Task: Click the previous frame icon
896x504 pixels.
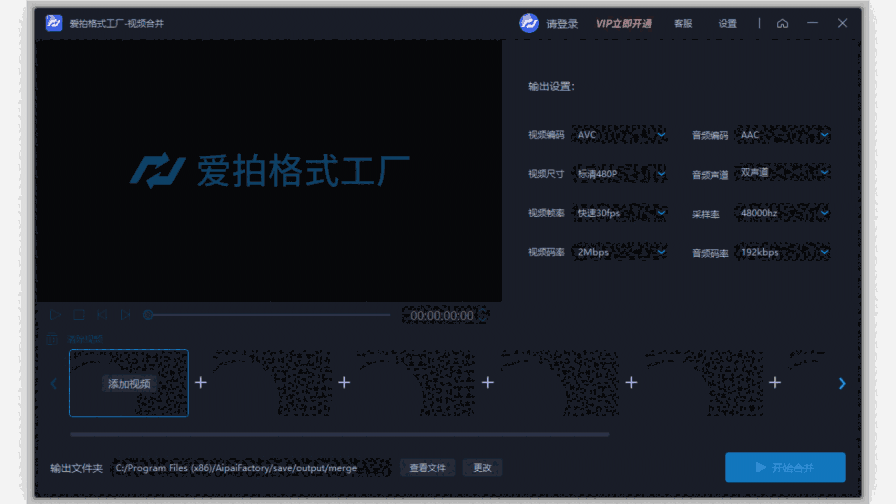Action: pos(102,315)
